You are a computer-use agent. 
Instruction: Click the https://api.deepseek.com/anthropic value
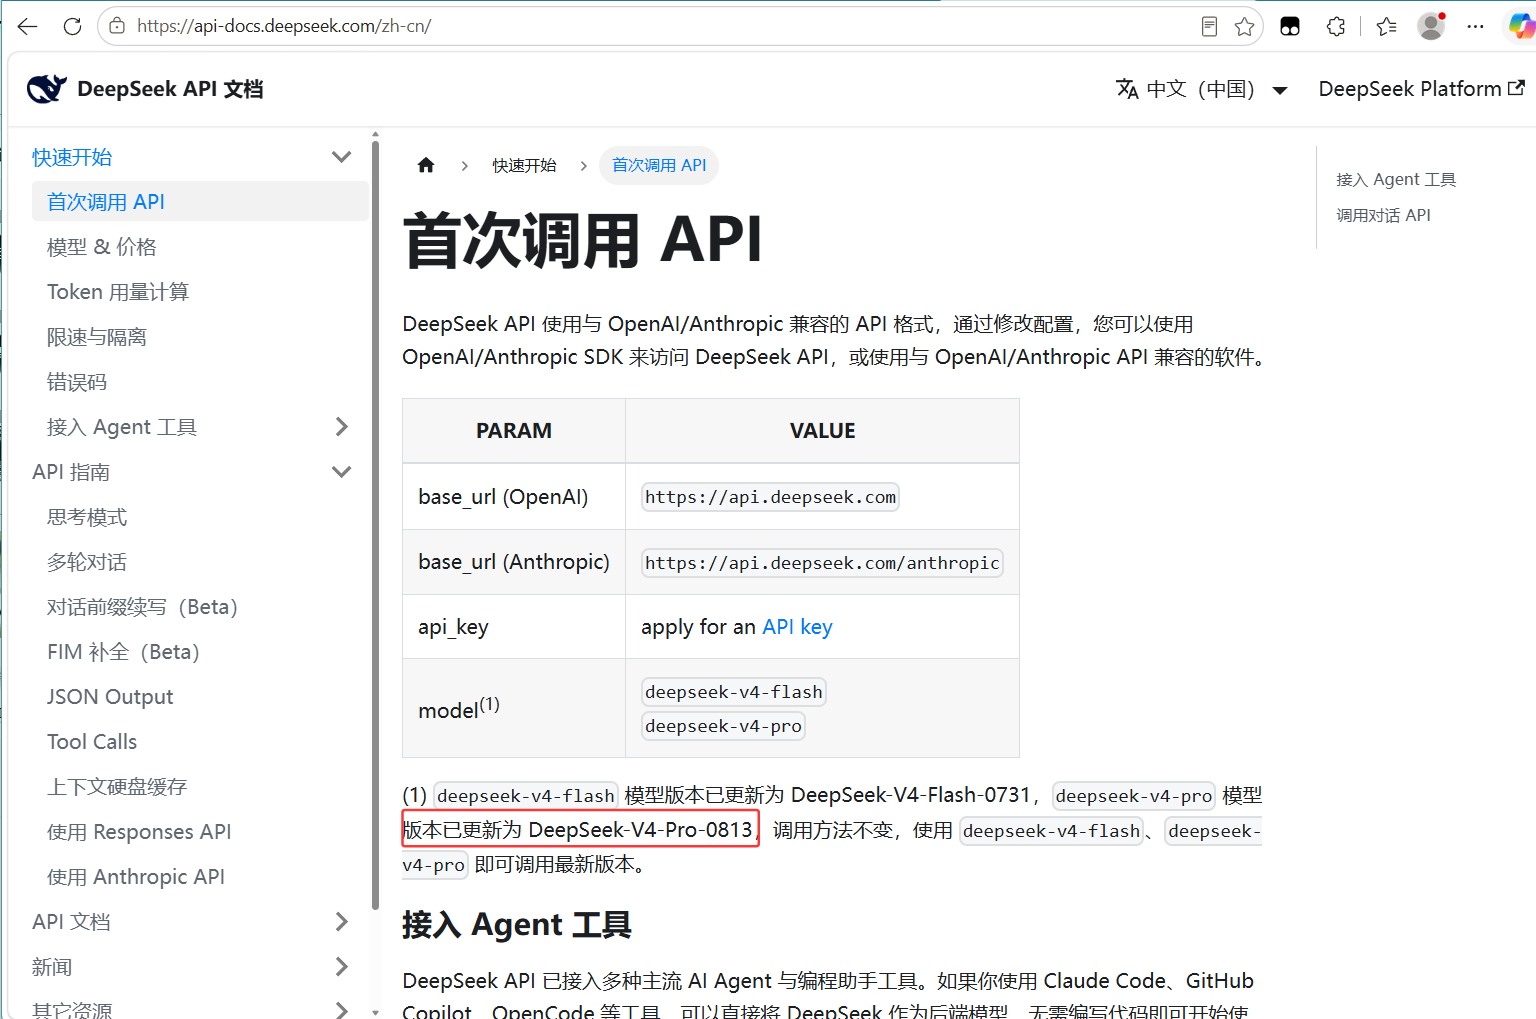[x=822, y=563]
